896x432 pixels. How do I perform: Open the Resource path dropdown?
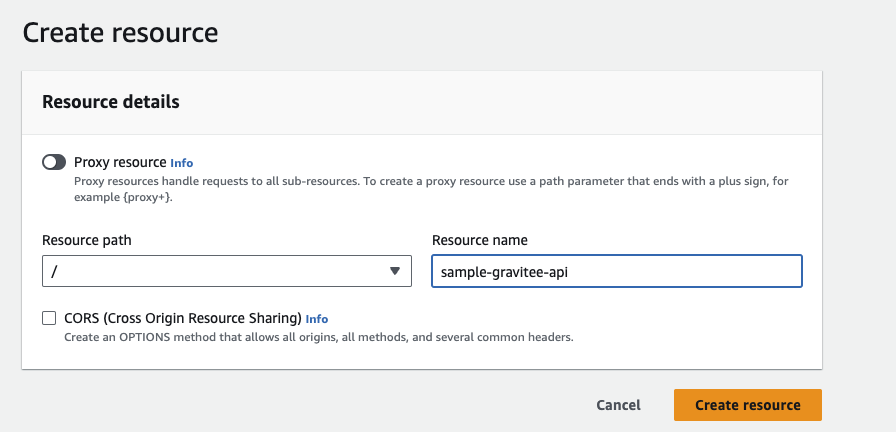(227, 271)
